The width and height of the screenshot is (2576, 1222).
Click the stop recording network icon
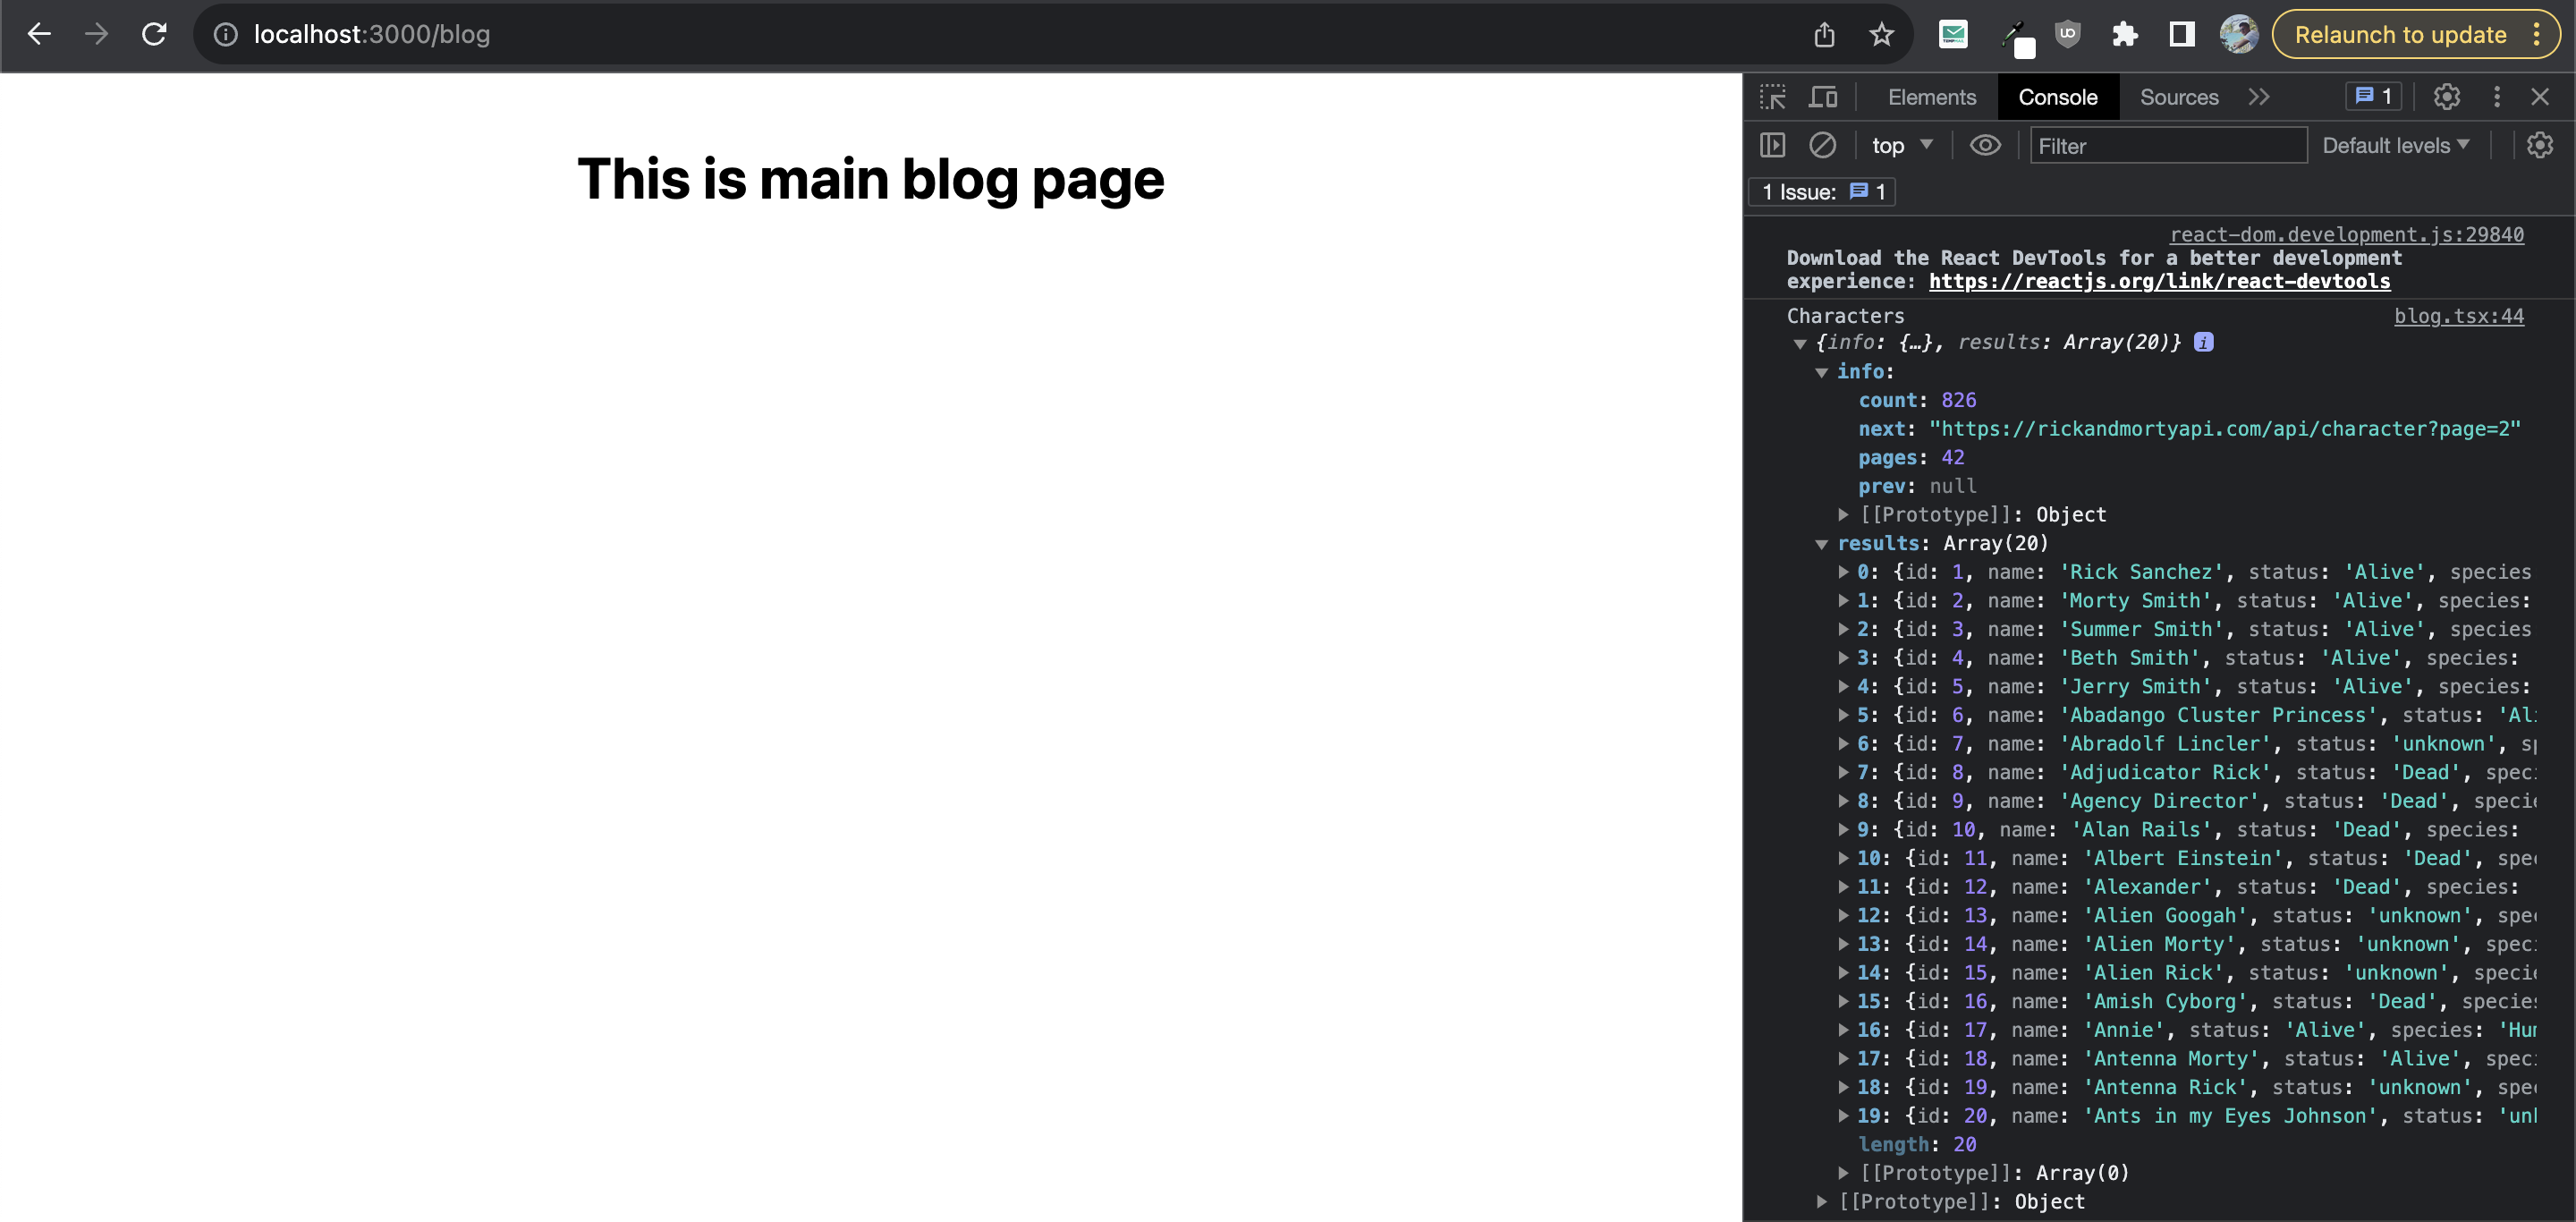pyautogui.click(x=1822, y=146)
